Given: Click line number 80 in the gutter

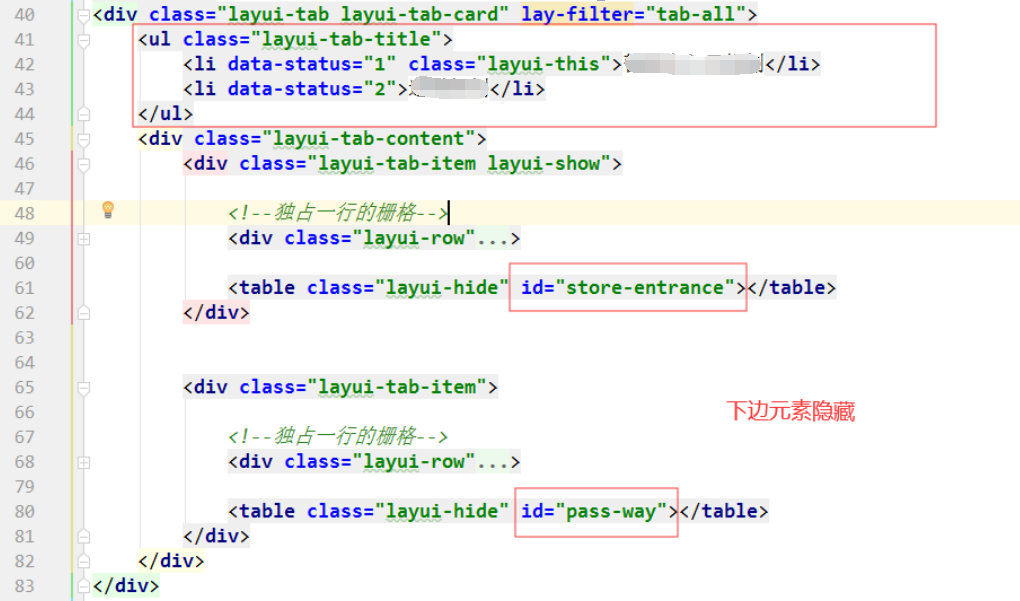Looking at the screenshot, I should point(25,512).
